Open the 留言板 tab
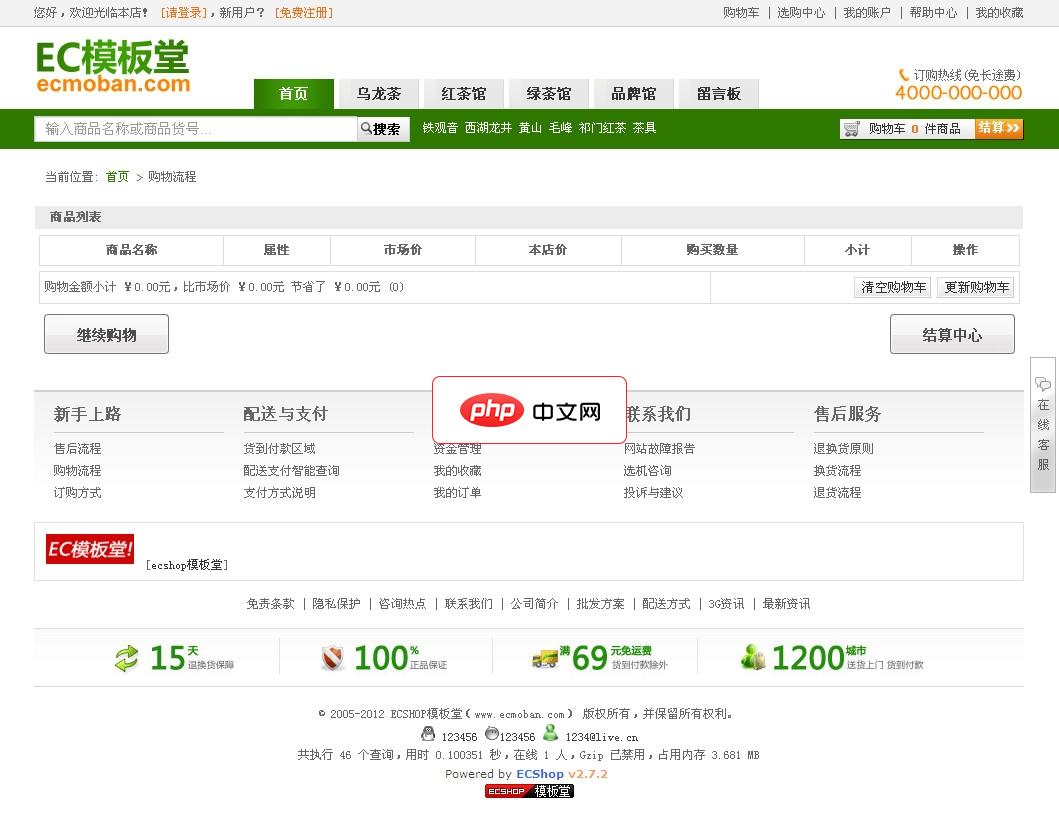The height and width of the screenshot is (821, 1059). tap(719, 93)
